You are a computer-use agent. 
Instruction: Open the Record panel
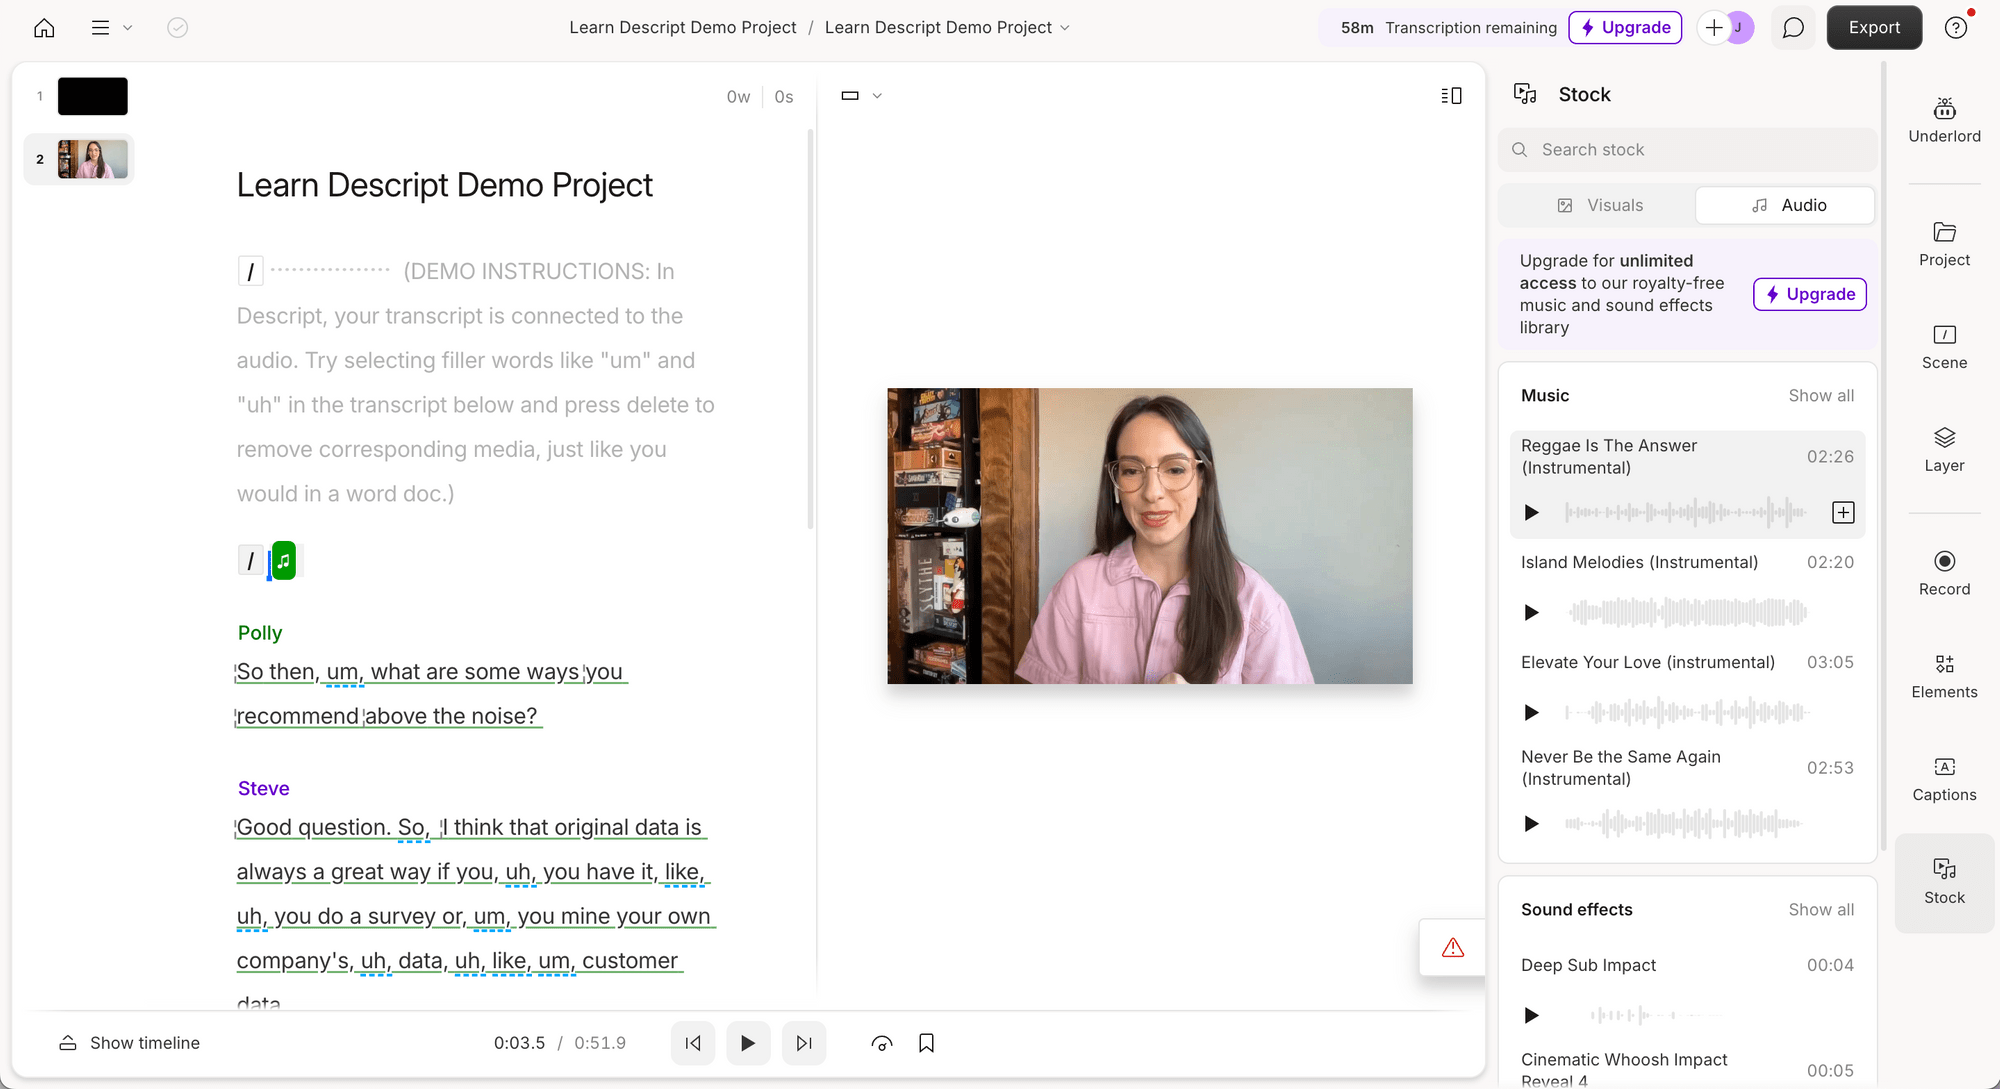[1944, 574]
